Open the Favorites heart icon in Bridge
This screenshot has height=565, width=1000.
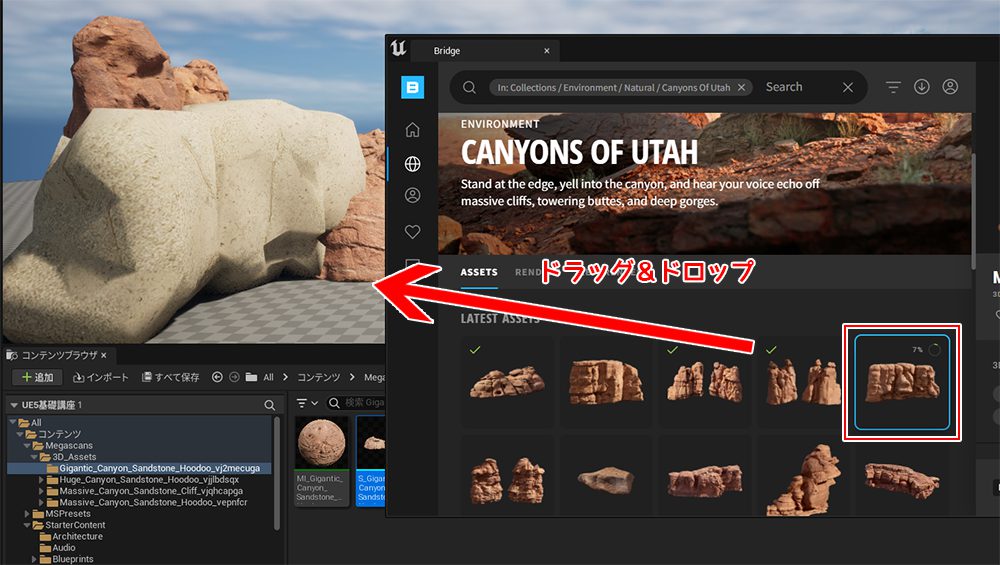coord(412,232)
